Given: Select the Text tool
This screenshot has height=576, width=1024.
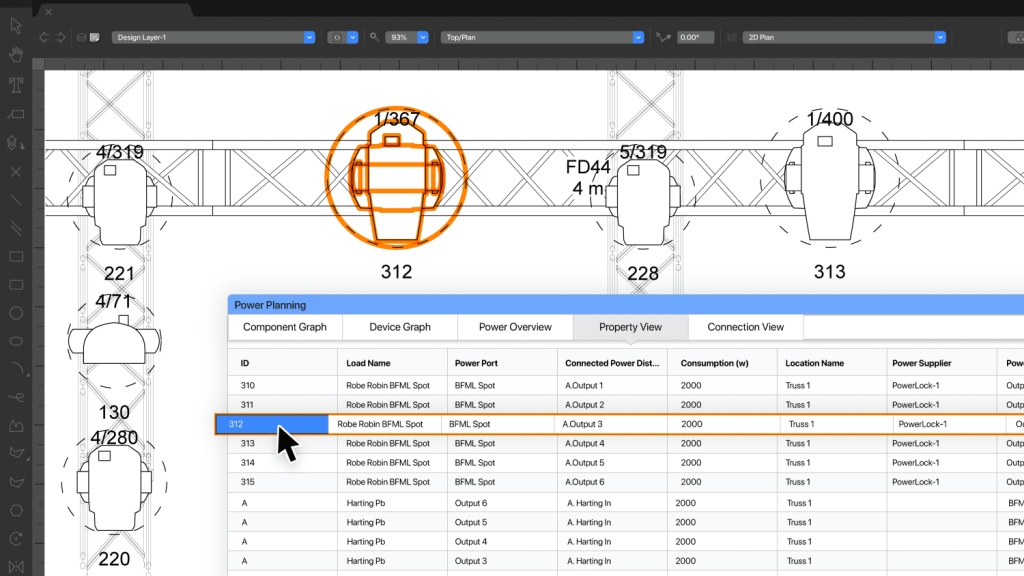Looking at the screenshot, I should [16, 84].
